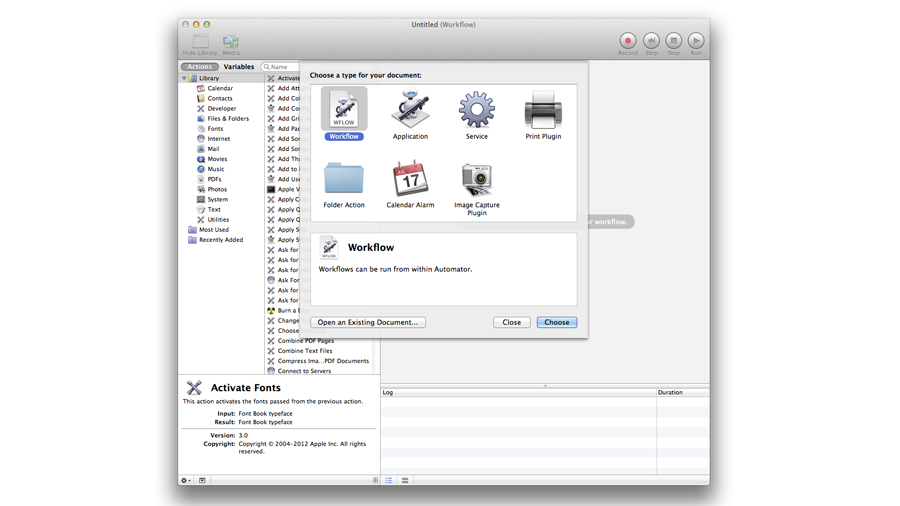Collapse the Library disclosure triangle
The height and width of the screenshot is (506, 900).
click(x=184, y=78)
